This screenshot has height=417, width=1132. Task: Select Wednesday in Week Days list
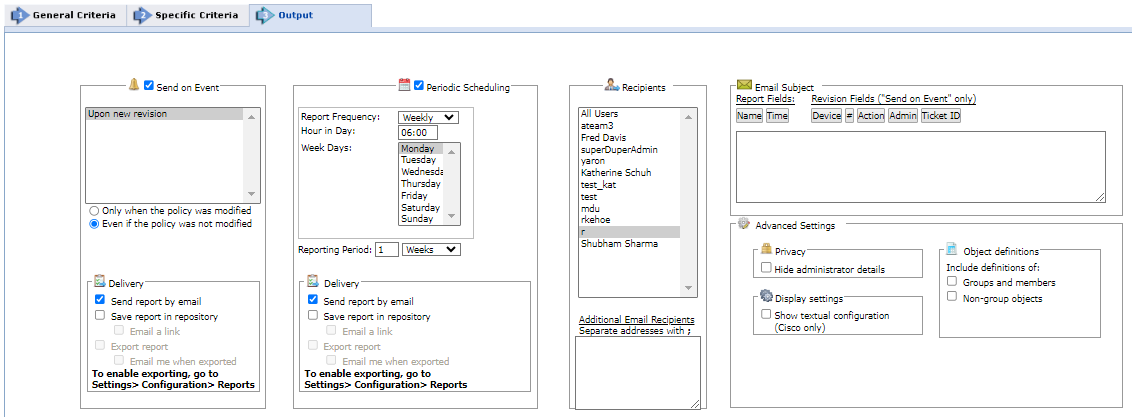(x=421, y=172)
